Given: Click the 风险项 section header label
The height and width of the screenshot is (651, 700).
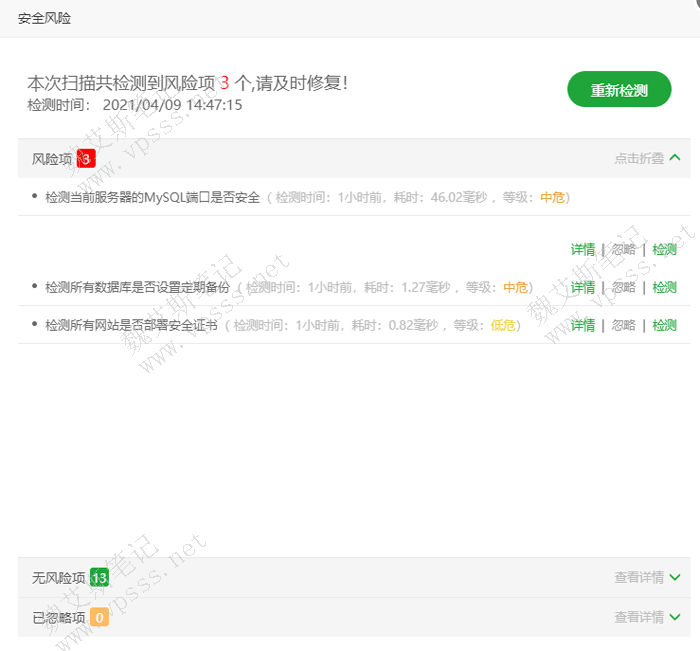Looking at the screenshot, I should tap(52, 159).
